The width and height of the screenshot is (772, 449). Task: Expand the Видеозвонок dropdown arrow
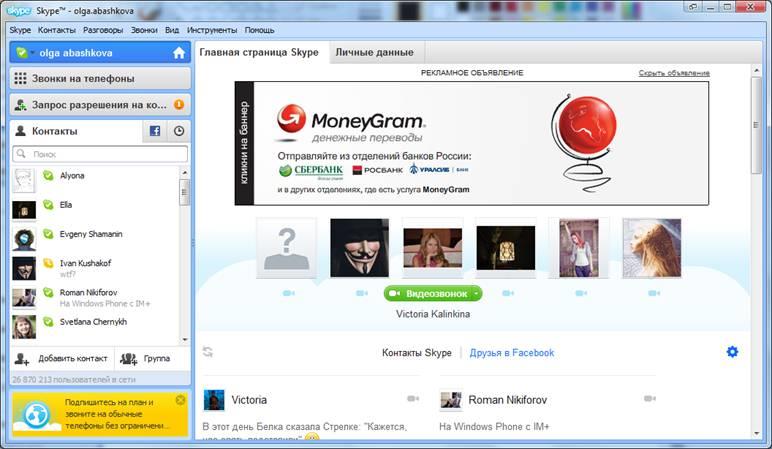pos(476,293)
